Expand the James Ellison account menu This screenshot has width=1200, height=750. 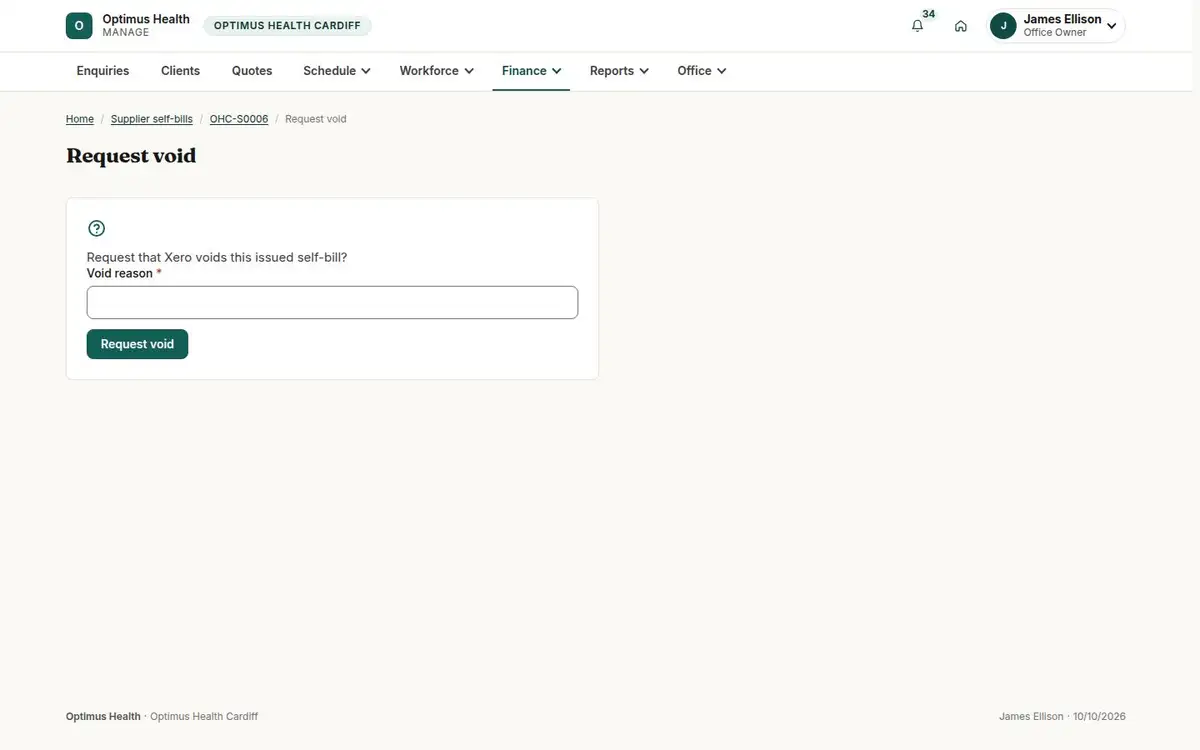1056,26
